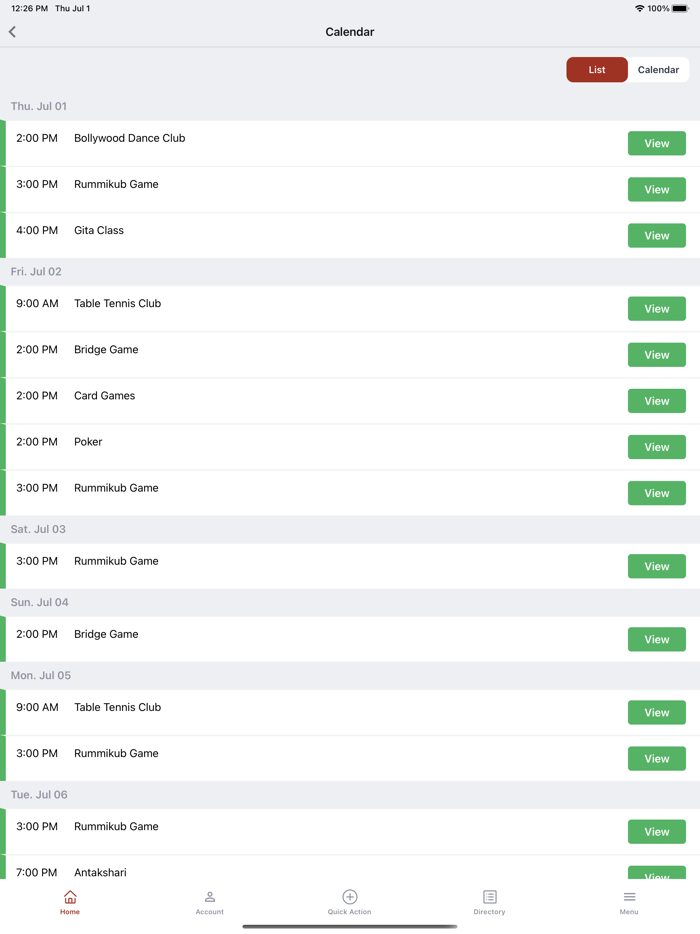The image size is (700, 934).
Task: Tap the battery status icon
Action: (680, 9)
